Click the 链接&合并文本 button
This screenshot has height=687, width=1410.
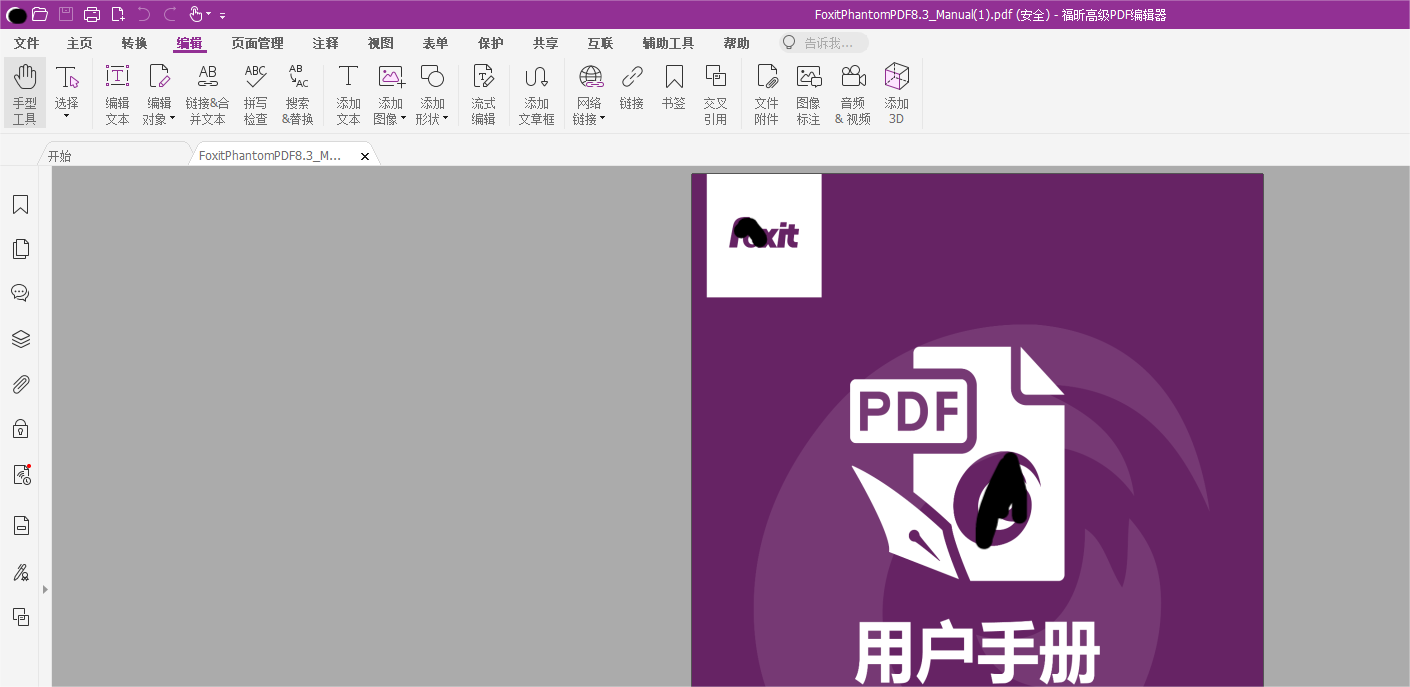[x=207, y=93]
